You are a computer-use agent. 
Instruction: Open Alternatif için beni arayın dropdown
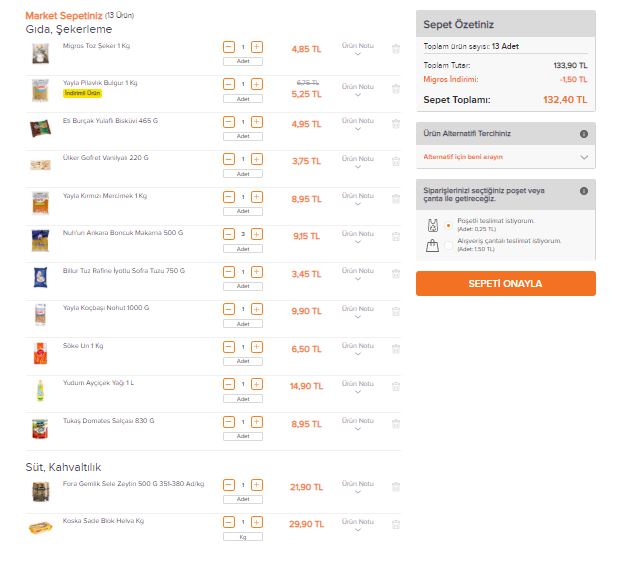[x=506, y=157]
